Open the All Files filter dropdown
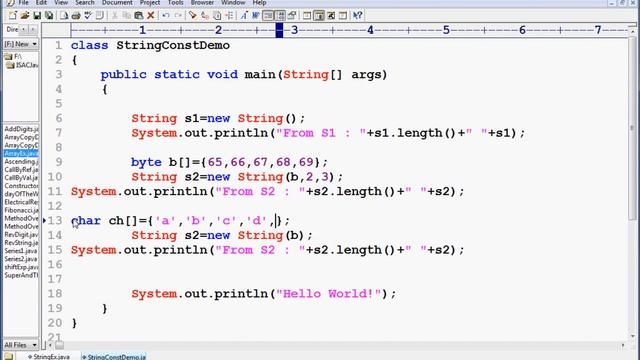 (21, 345)
